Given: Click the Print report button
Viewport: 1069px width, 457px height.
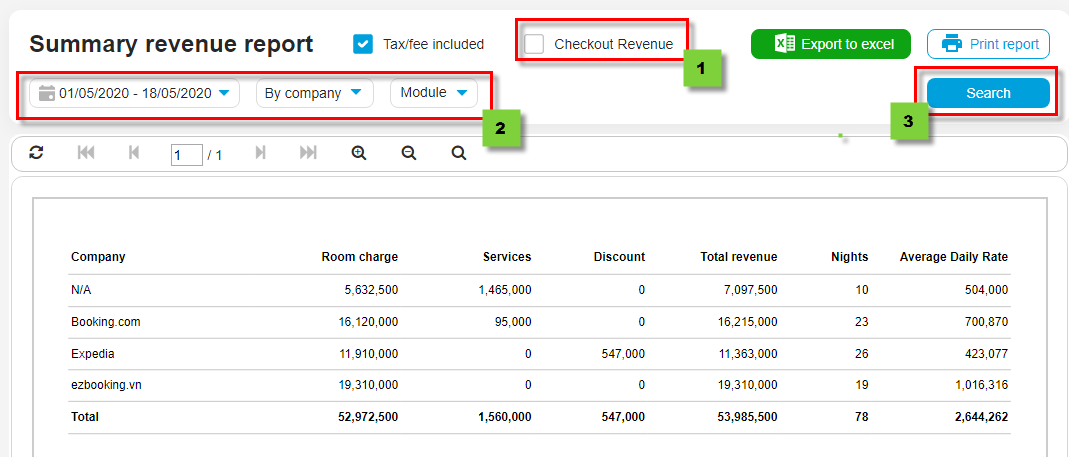Looking at the screenshot, I should coord(988,44).
